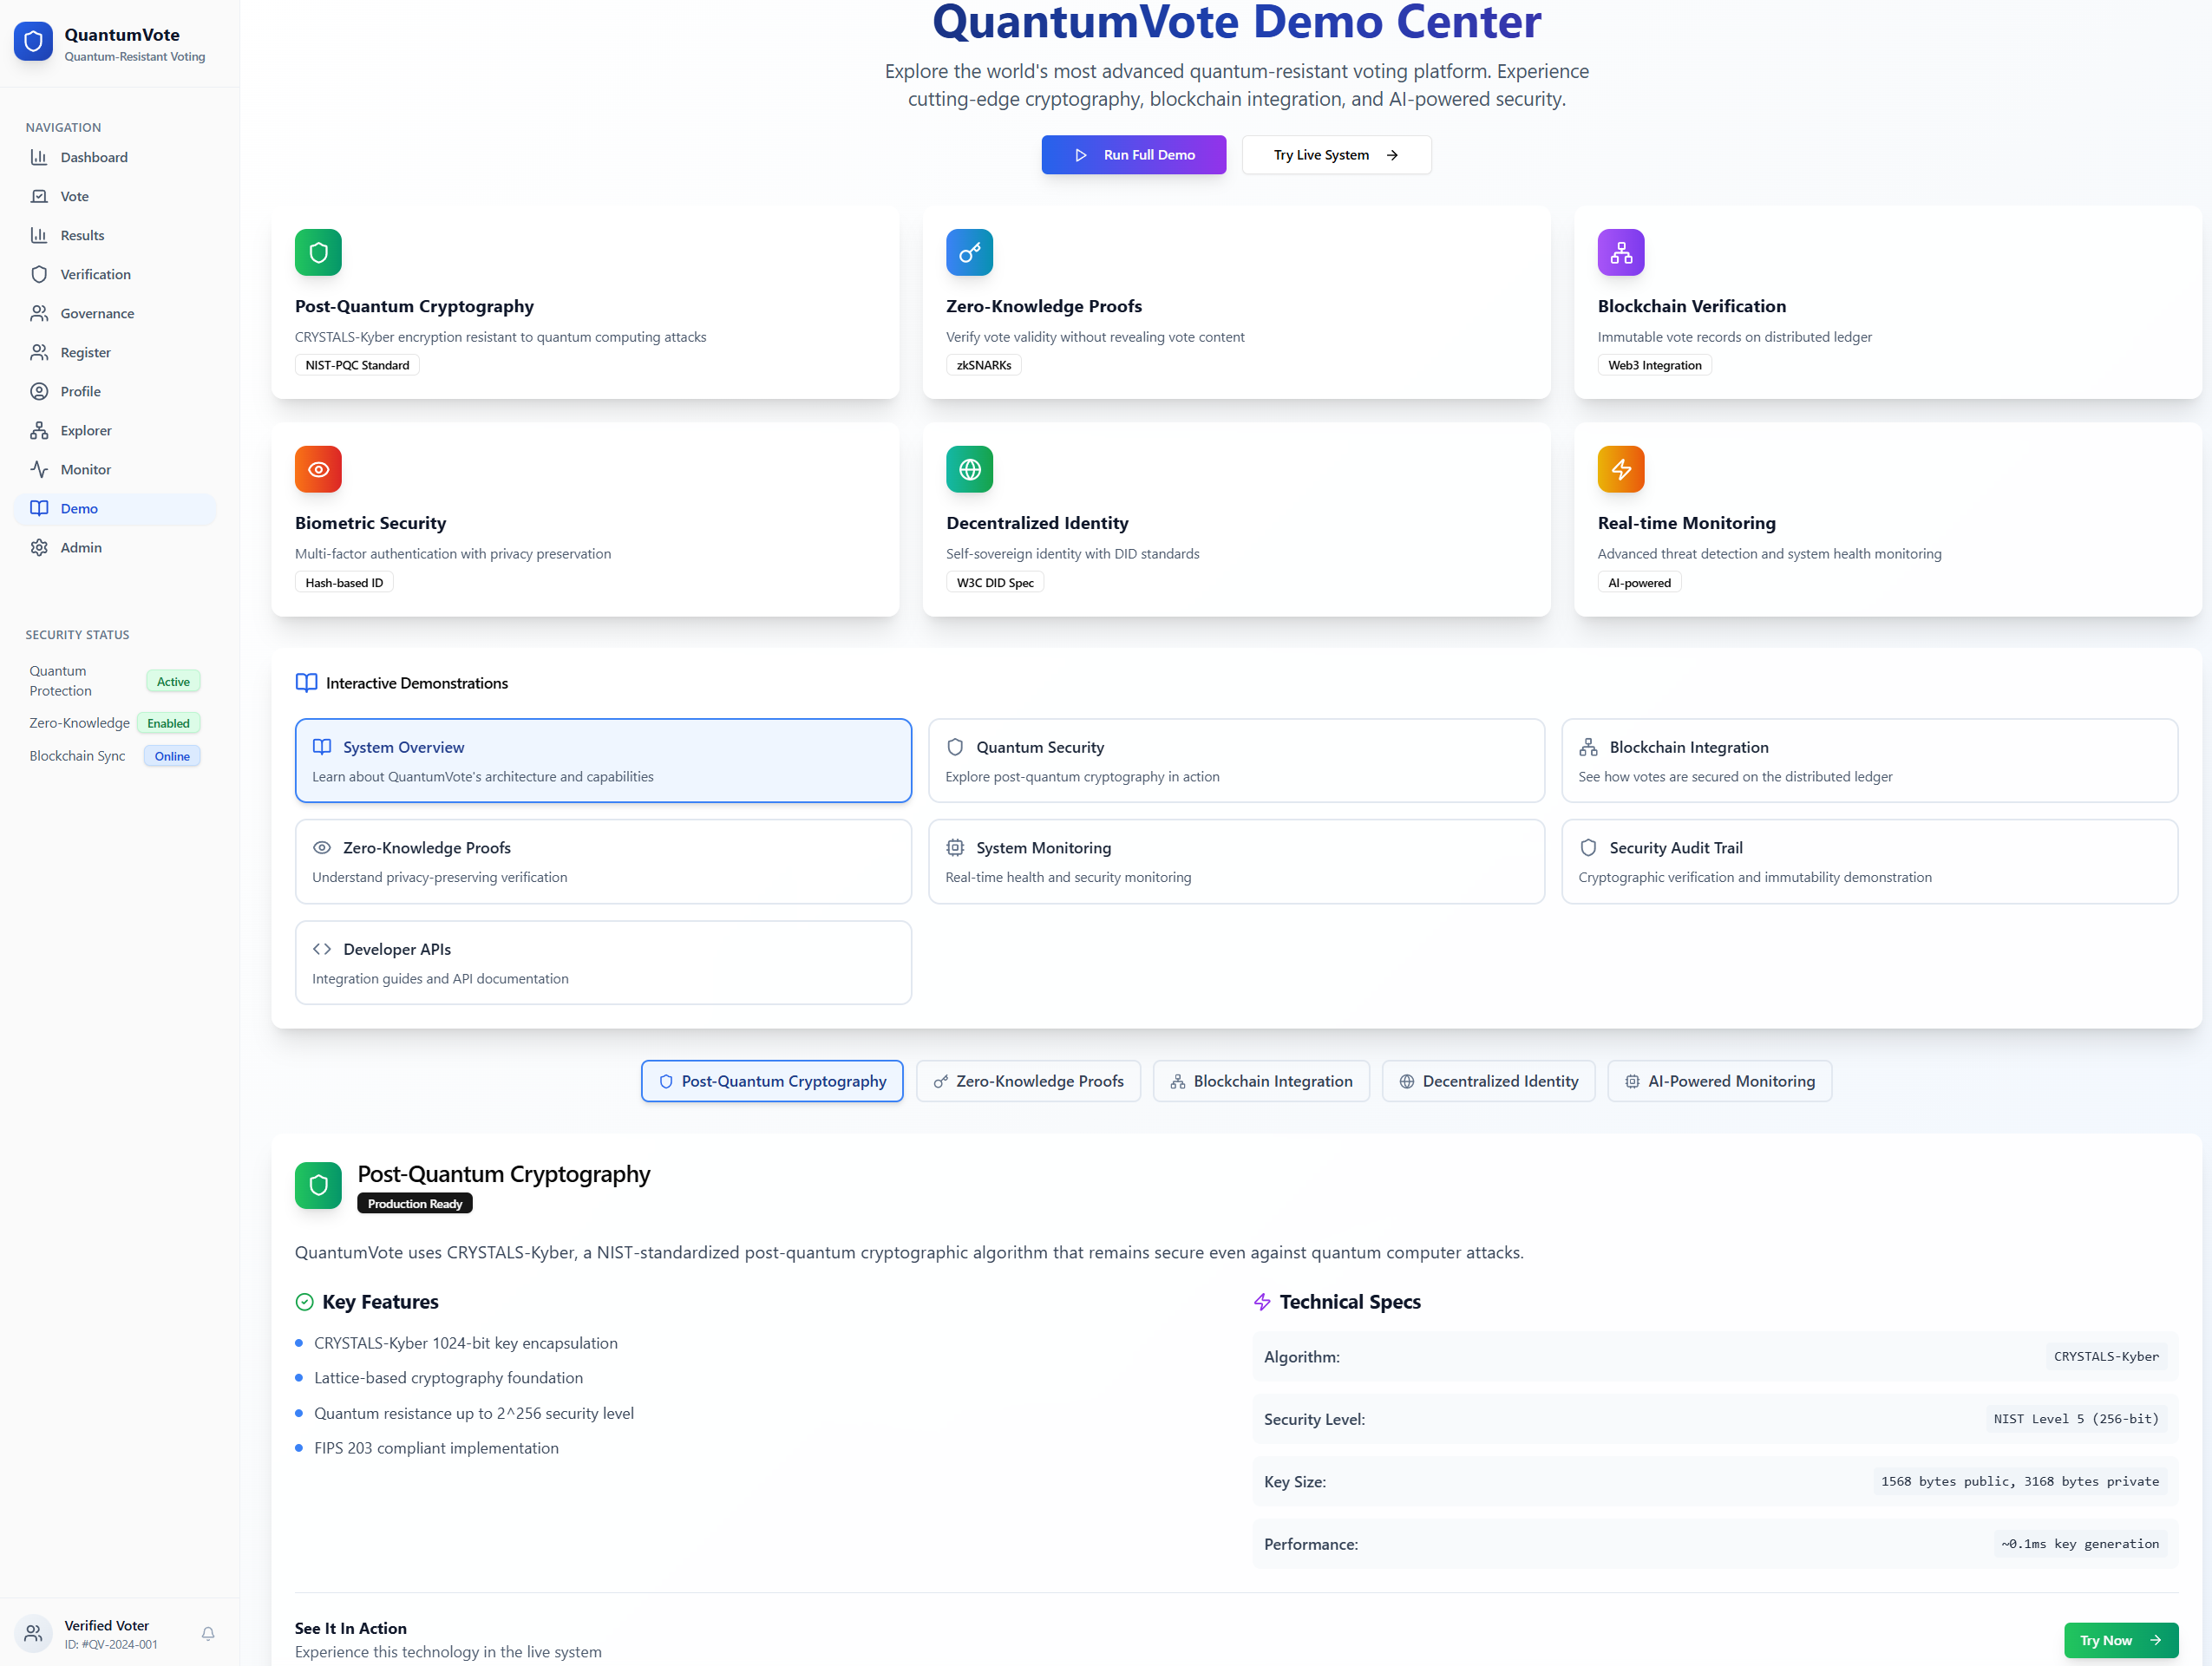The height and width of the screenshot is (1666, 2212).
Task: Open the Security Audit Trail demonstration
Action: (x=1869, y=862)
